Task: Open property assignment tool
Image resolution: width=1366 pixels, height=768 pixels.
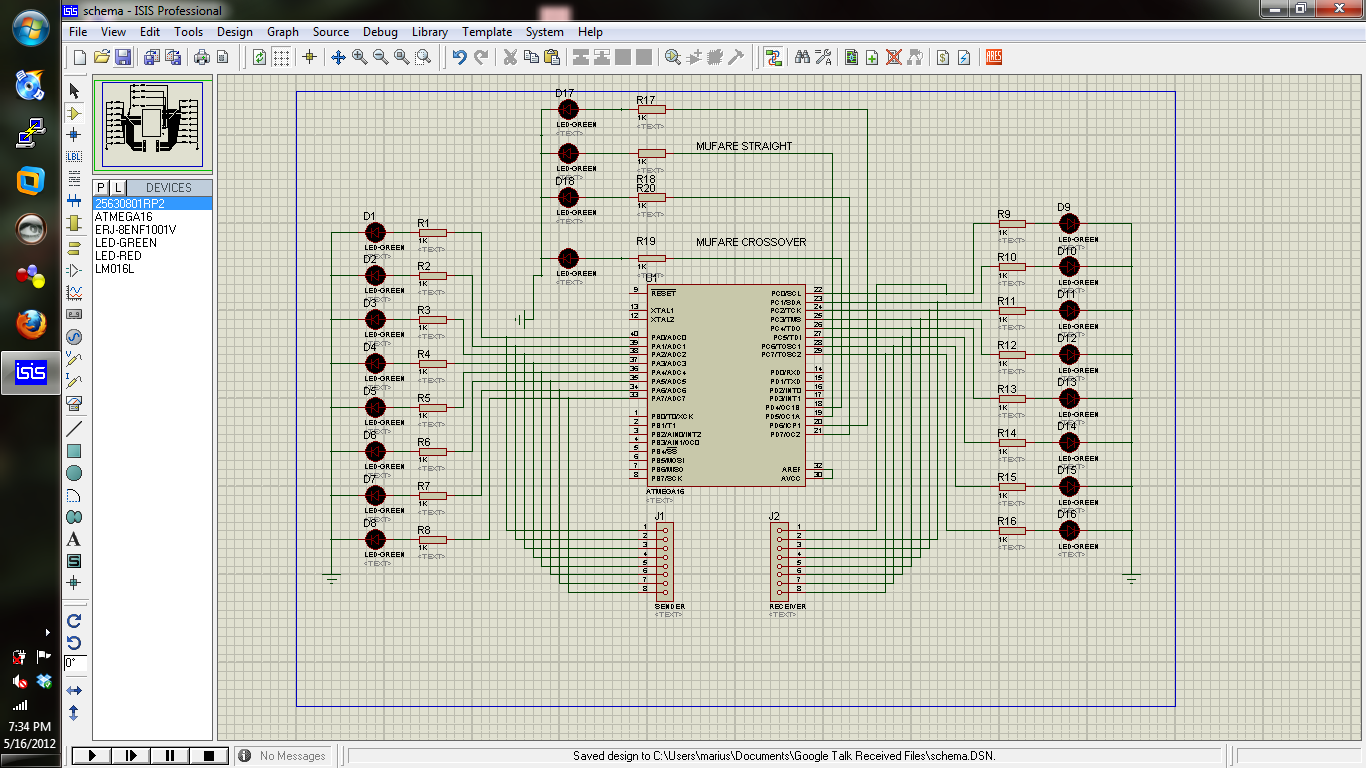Action: coord(823,57)
